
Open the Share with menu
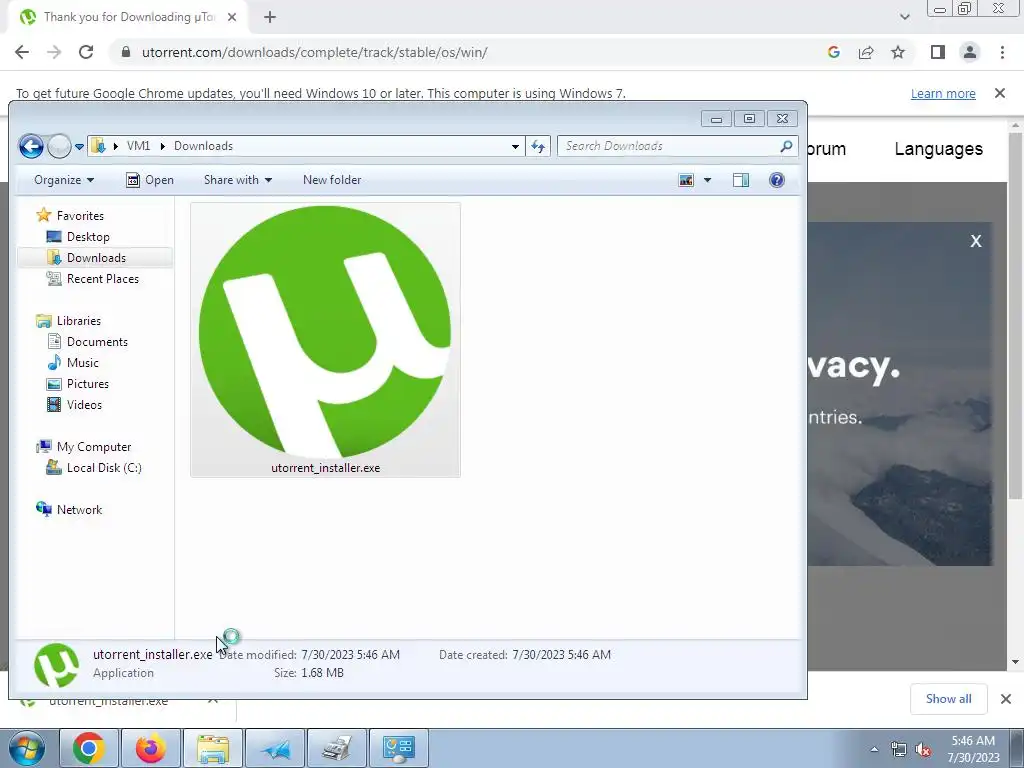pos(238,180)
